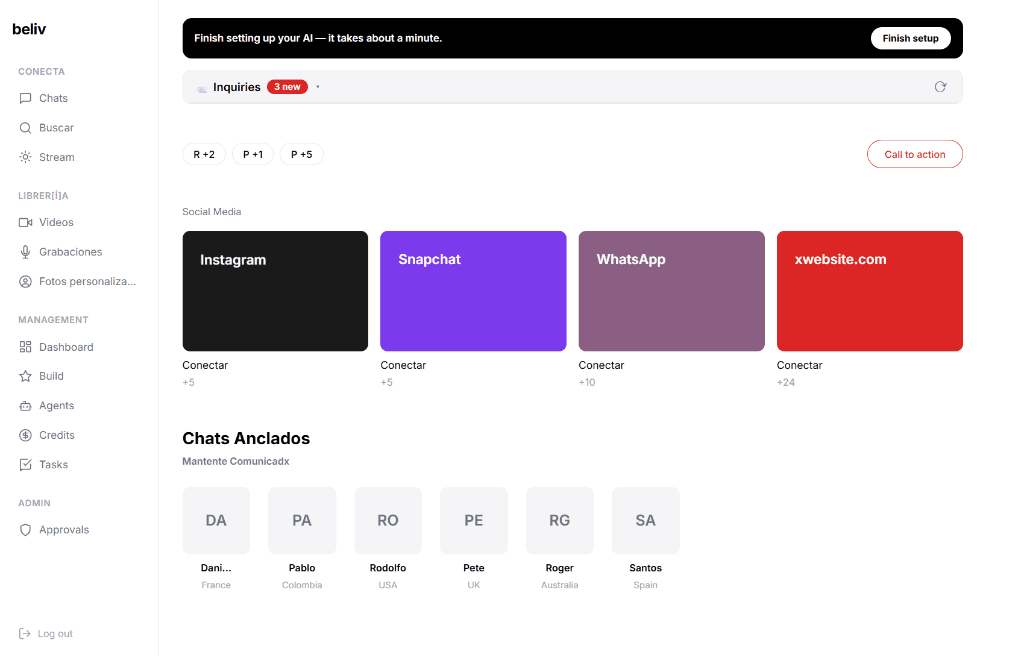Click the +10 count under WhatsApp

tap(587, 382)
